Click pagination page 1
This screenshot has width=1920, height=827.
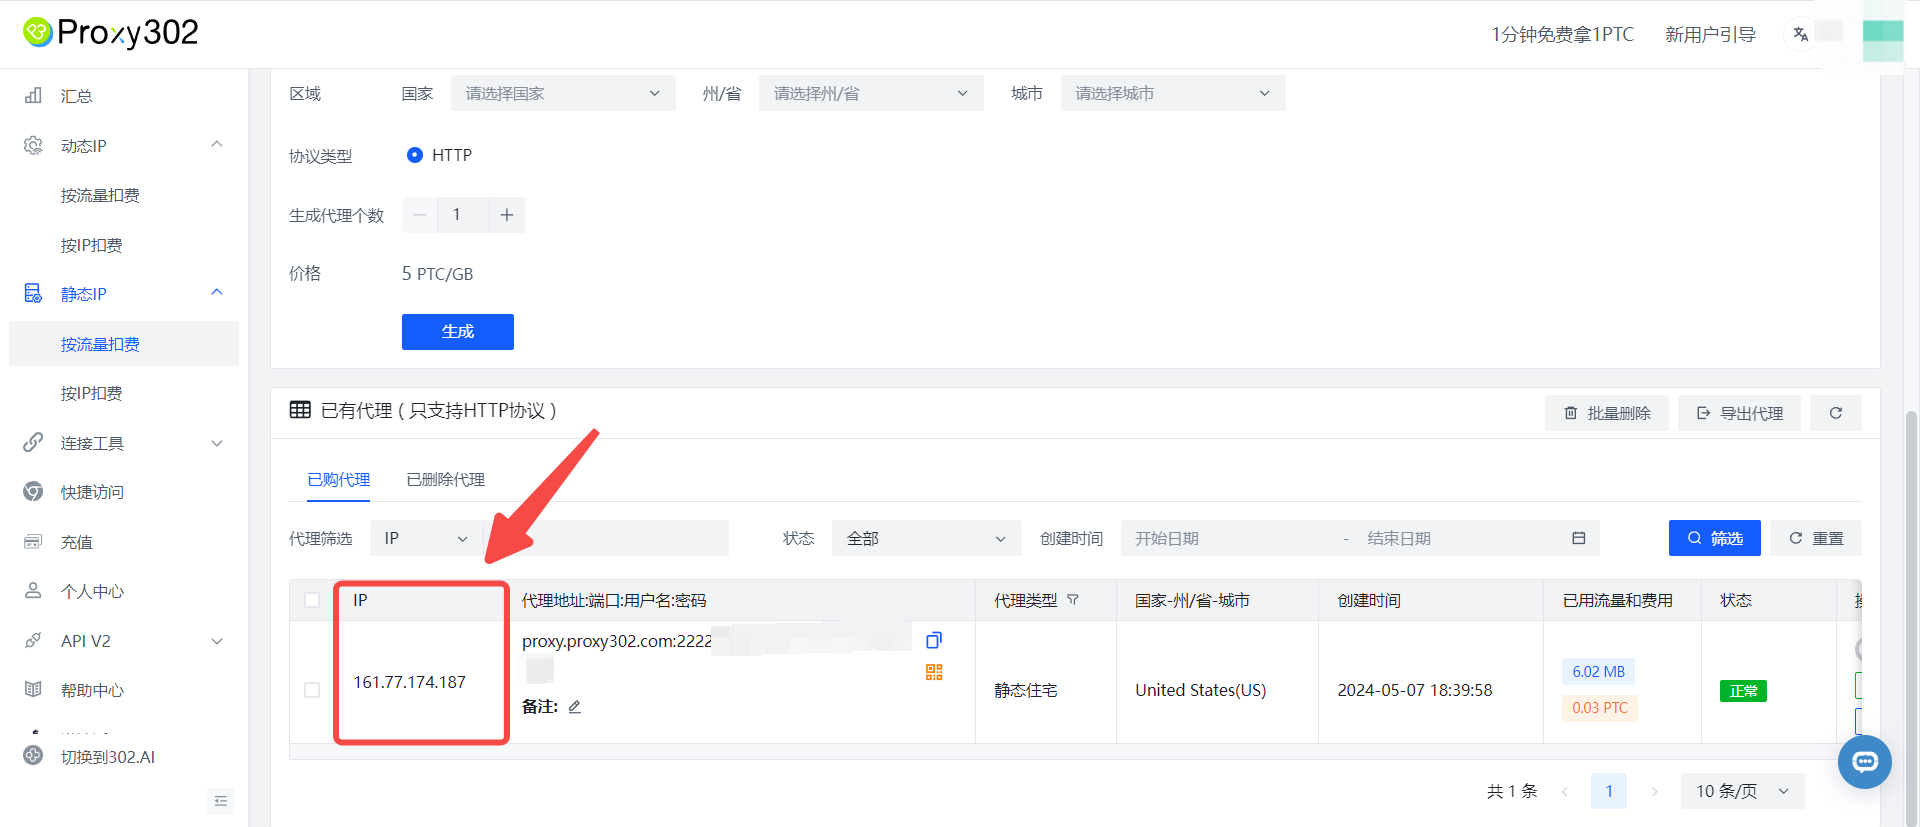pos(1609,791)
